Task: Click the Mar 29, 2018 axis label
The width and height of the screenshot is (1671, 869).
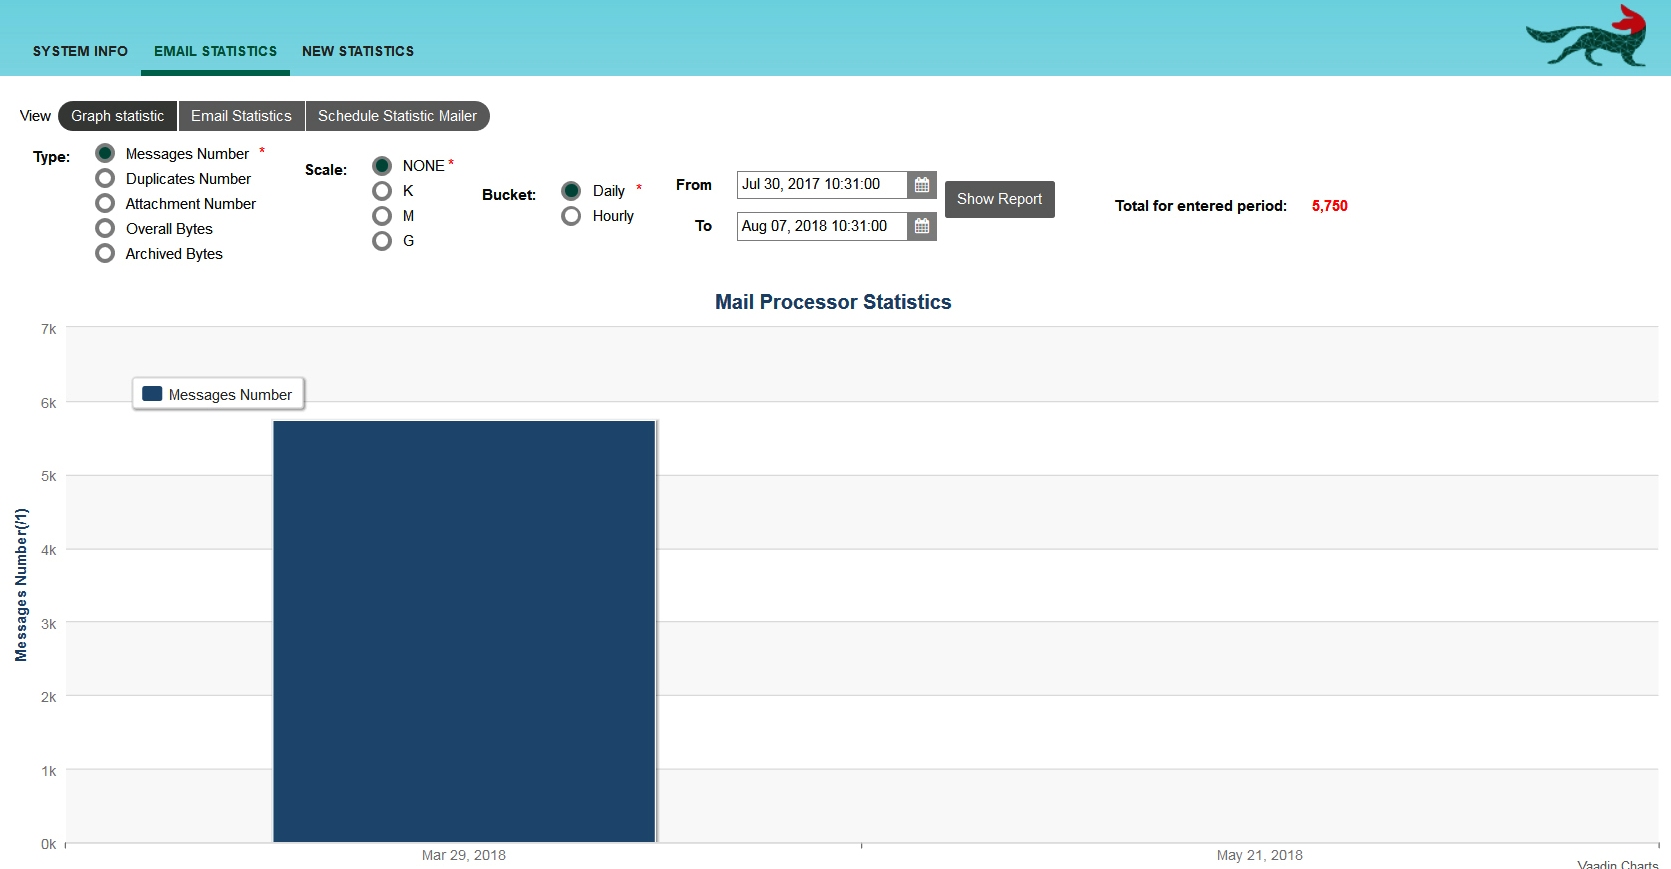Action: (464, 855)
